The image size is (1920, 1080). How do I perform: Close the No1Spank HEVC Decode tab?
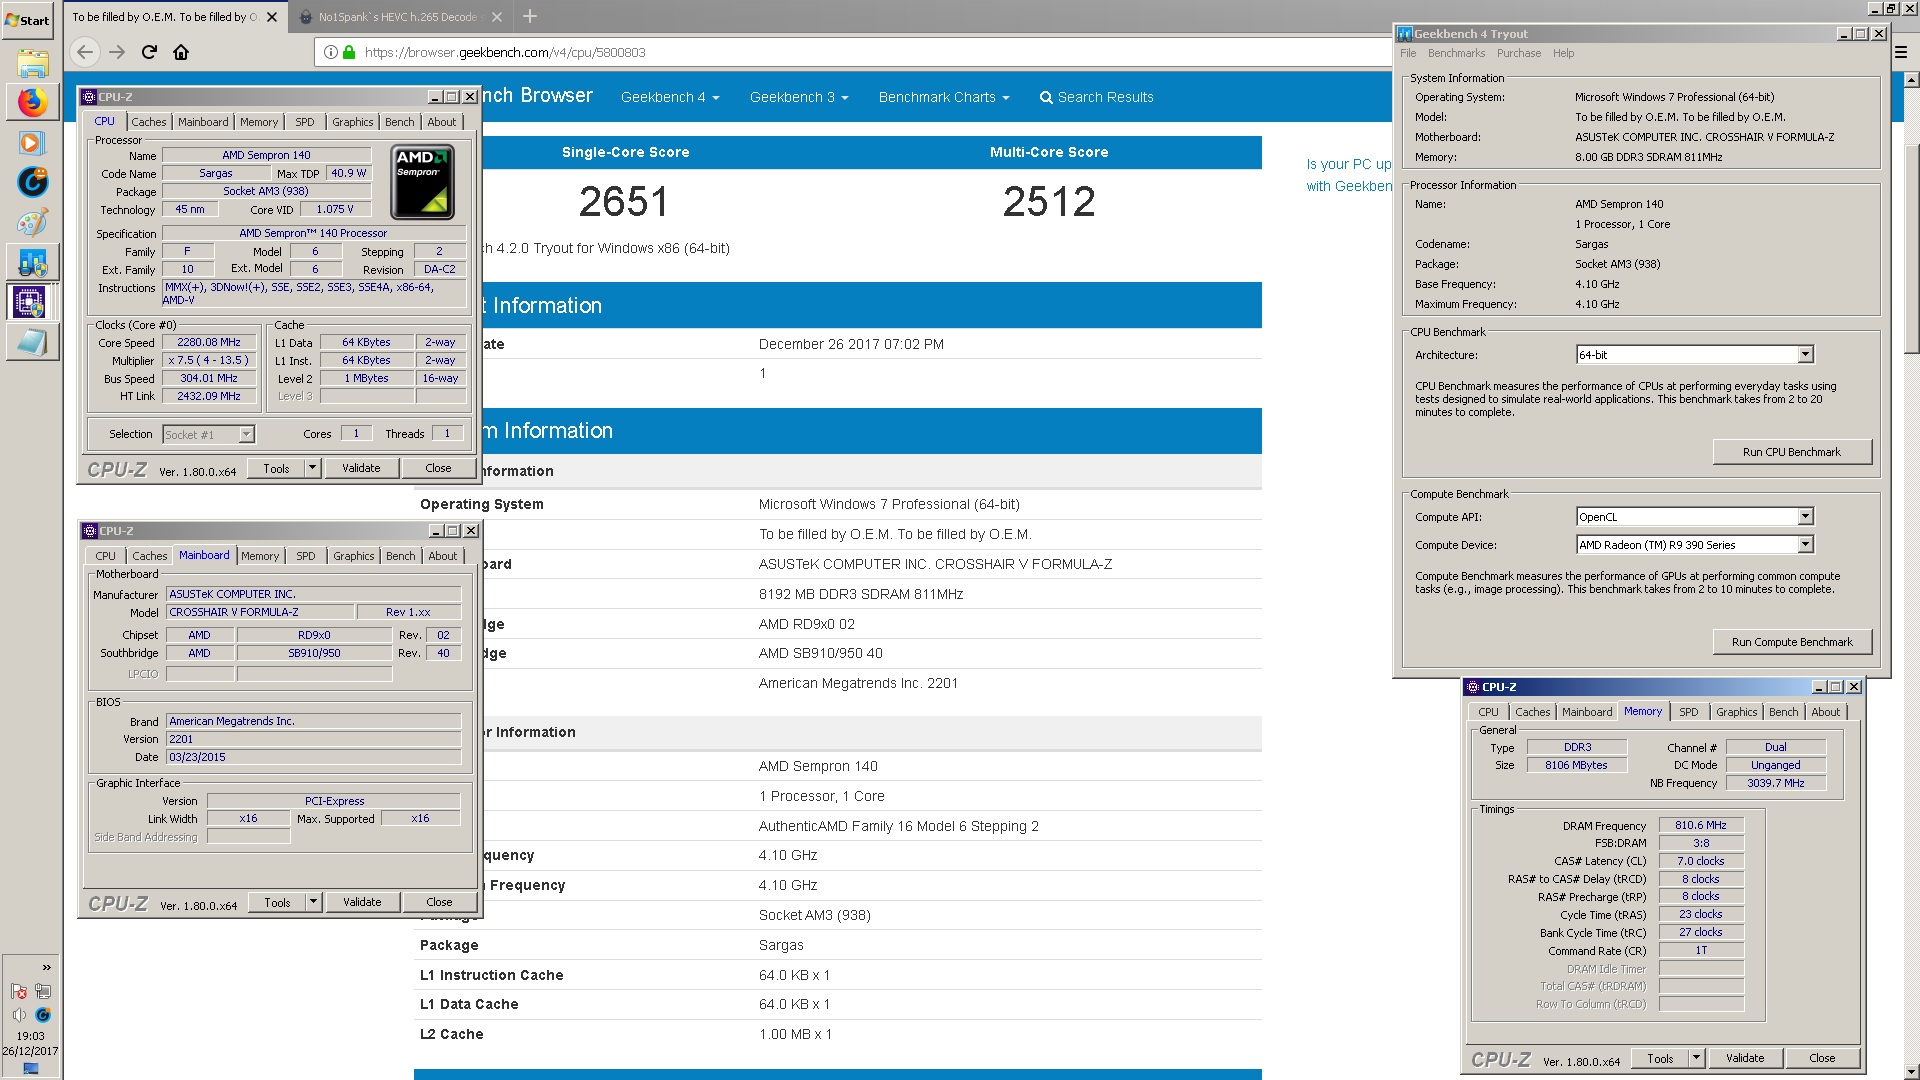(x=497, y=17)
